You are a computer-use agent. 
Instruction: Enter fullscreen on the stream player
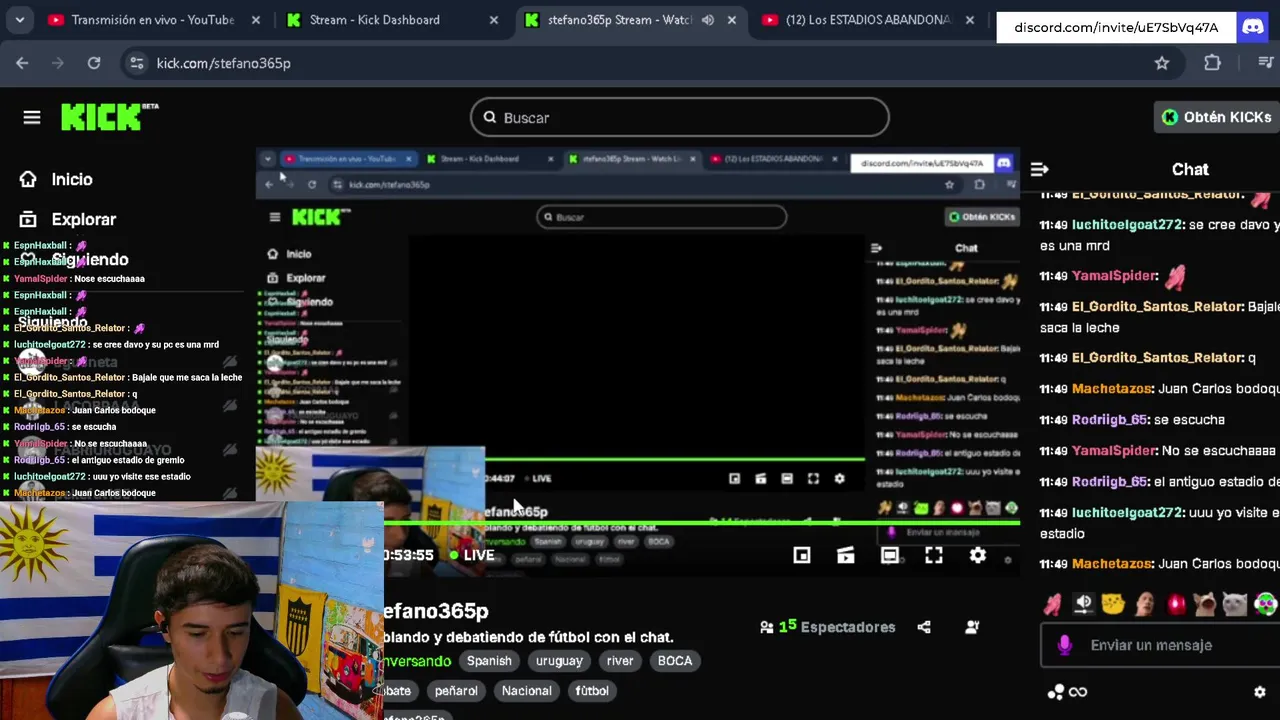(934, 555)
